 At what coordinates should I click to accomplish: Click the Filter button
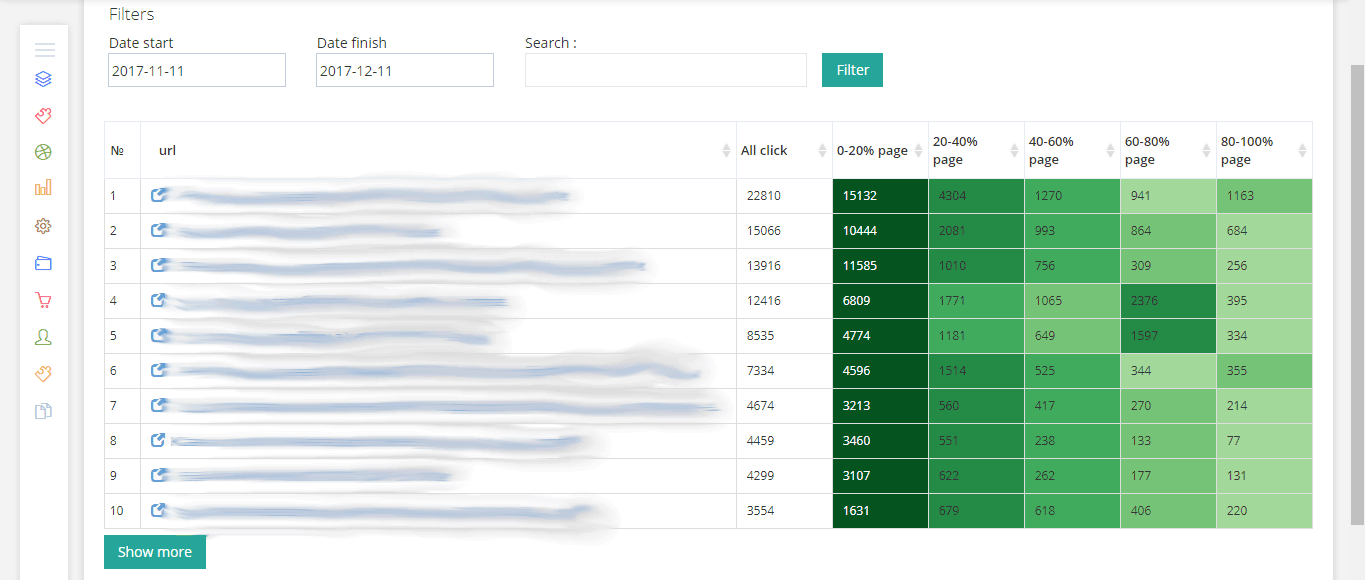852,70
